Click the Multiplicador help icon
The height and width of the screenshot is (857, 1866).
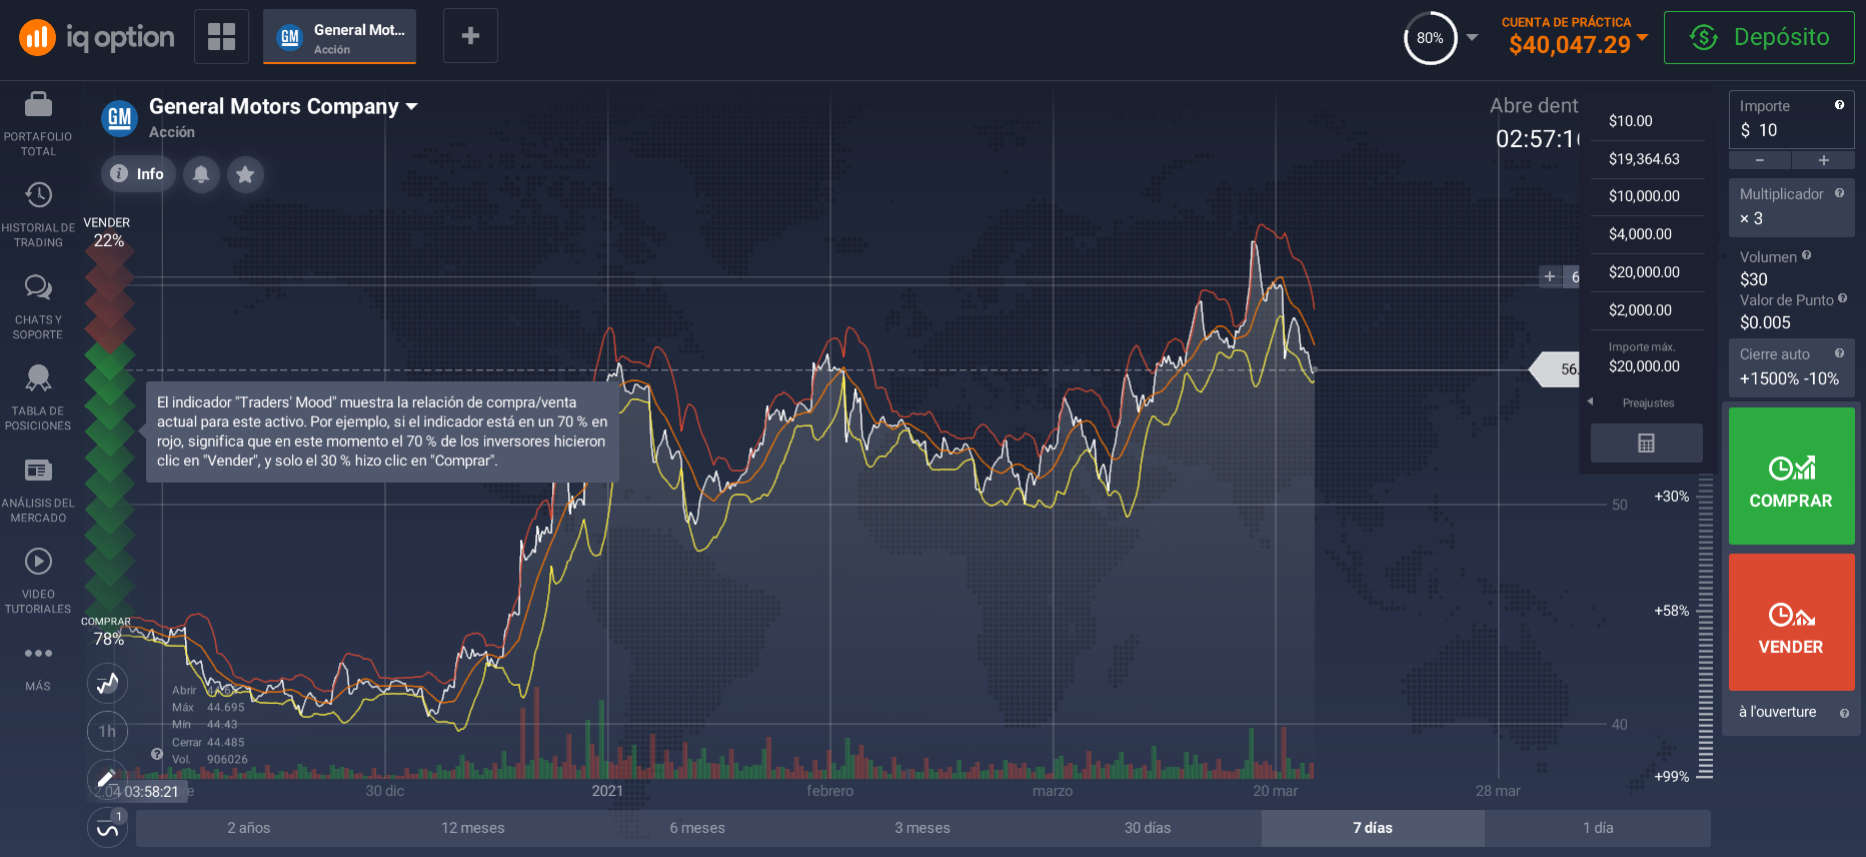tap(1839, 193)
